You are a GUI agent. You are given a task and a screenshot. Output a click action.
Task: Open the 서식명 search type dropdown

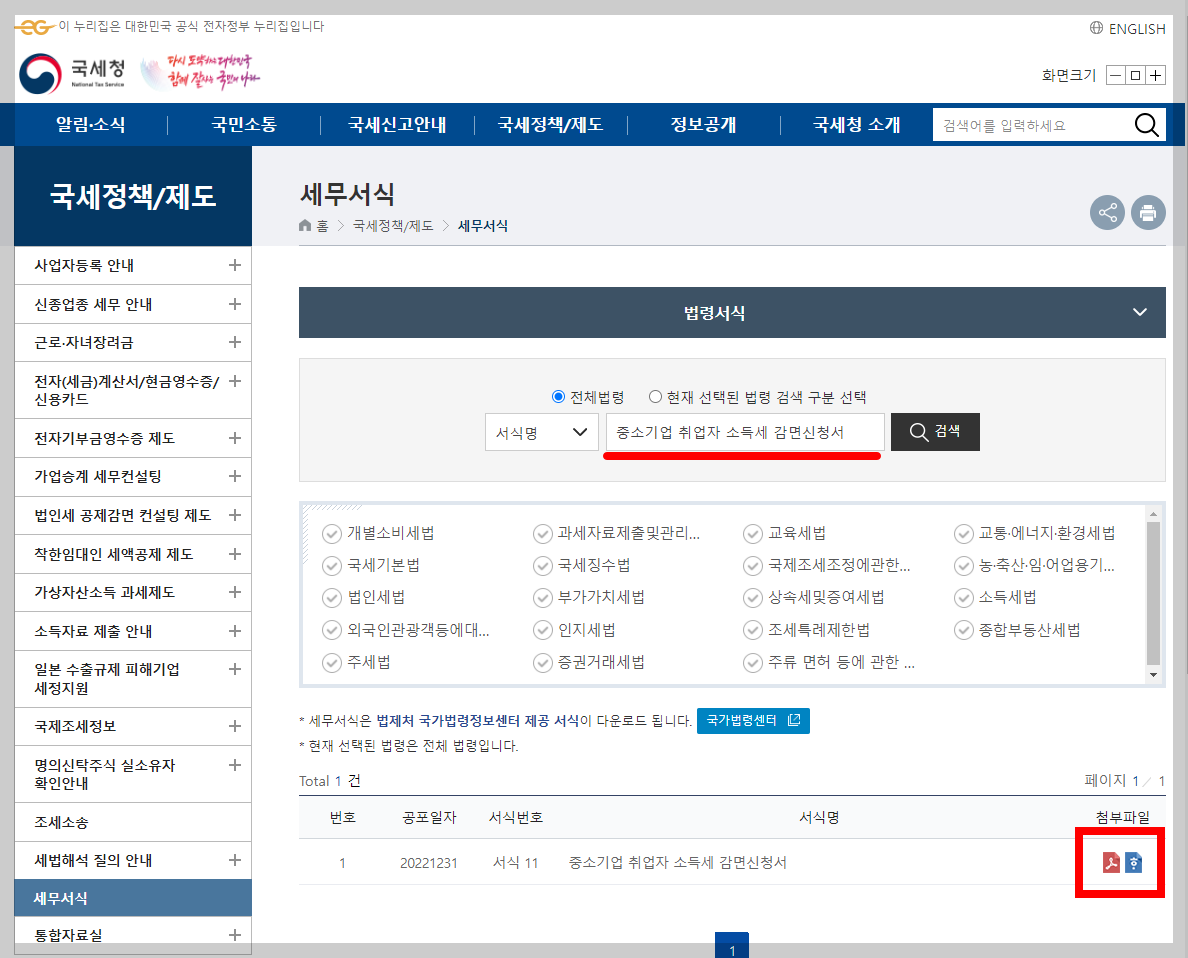542,432
